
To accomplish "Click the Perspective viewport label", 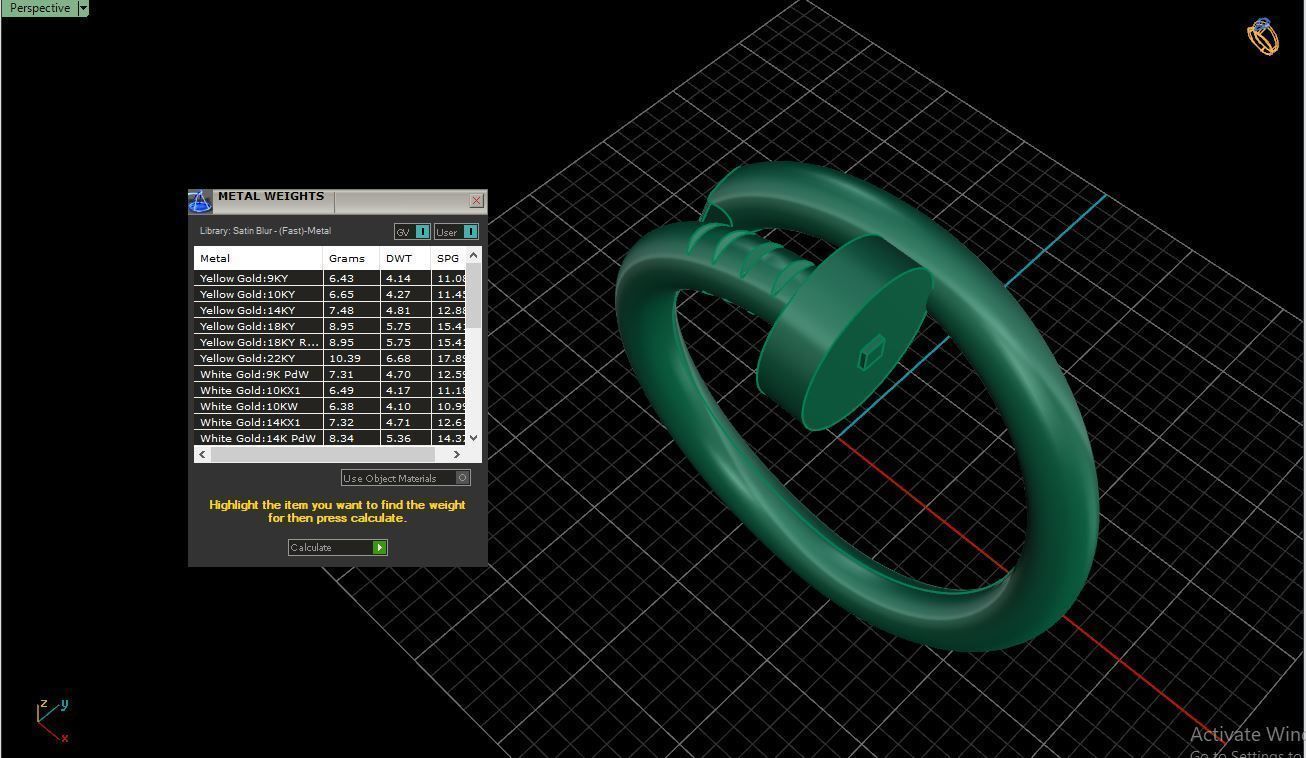I will click(x=39, y=8).
